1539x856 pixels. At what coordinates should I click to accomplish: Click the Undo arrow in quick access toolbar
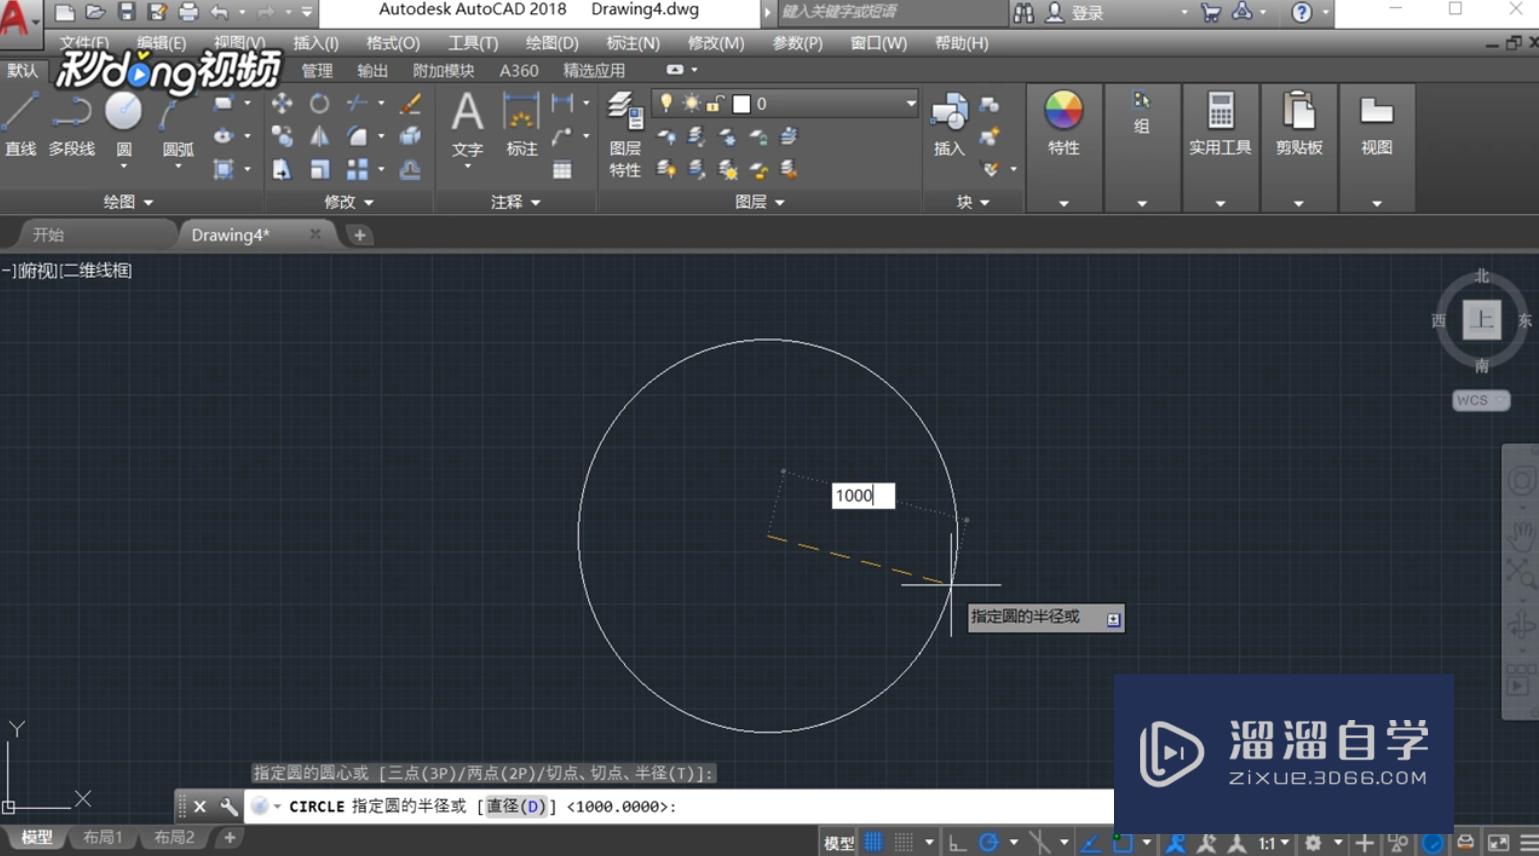[x=219, y=12]
